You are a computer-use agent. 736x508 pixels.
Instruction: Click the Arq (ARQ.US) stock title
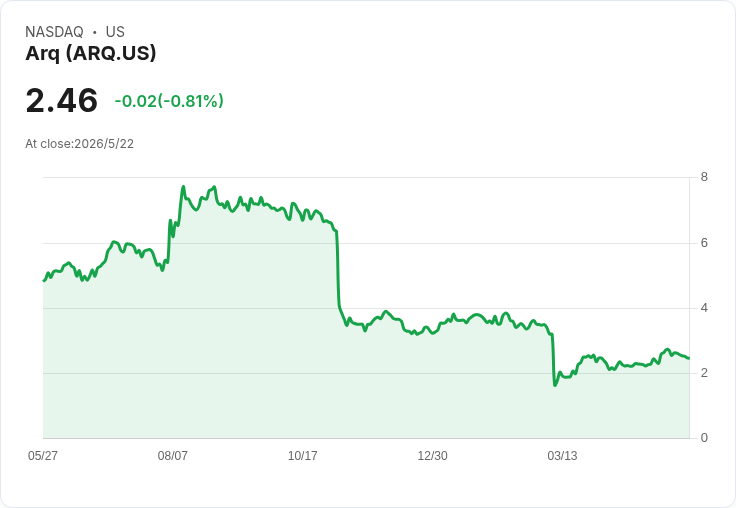(x=91, y=54)
